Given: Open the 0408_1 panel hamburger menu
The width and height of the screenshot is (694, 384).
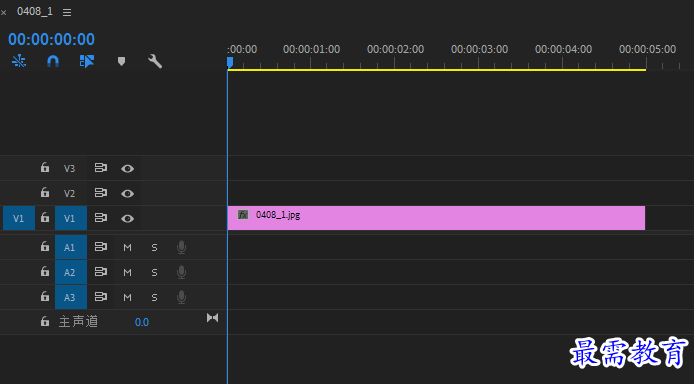Looking at the screenshot, I should tap(67, 13).
